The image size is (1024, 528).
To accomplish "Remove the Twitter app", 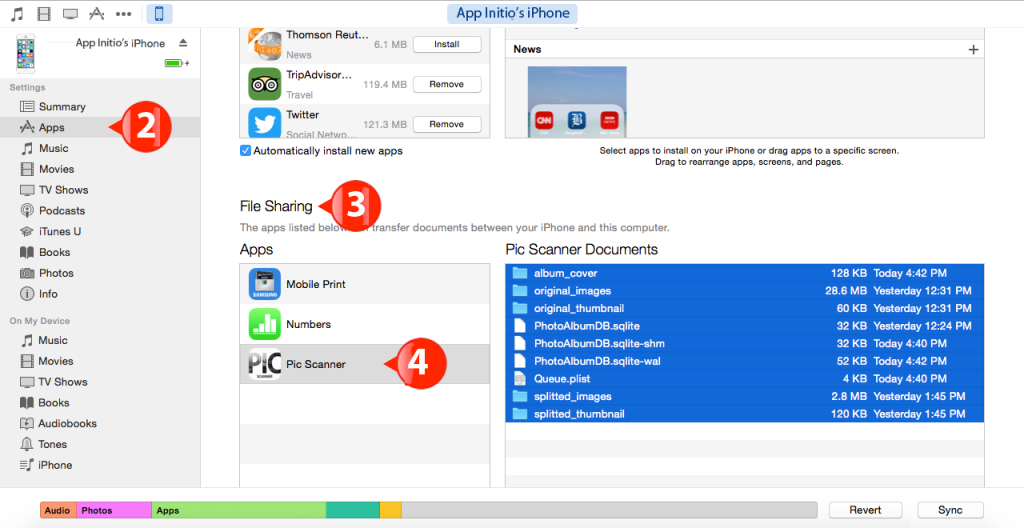I will pyautogui.click(x=447, y=124).
